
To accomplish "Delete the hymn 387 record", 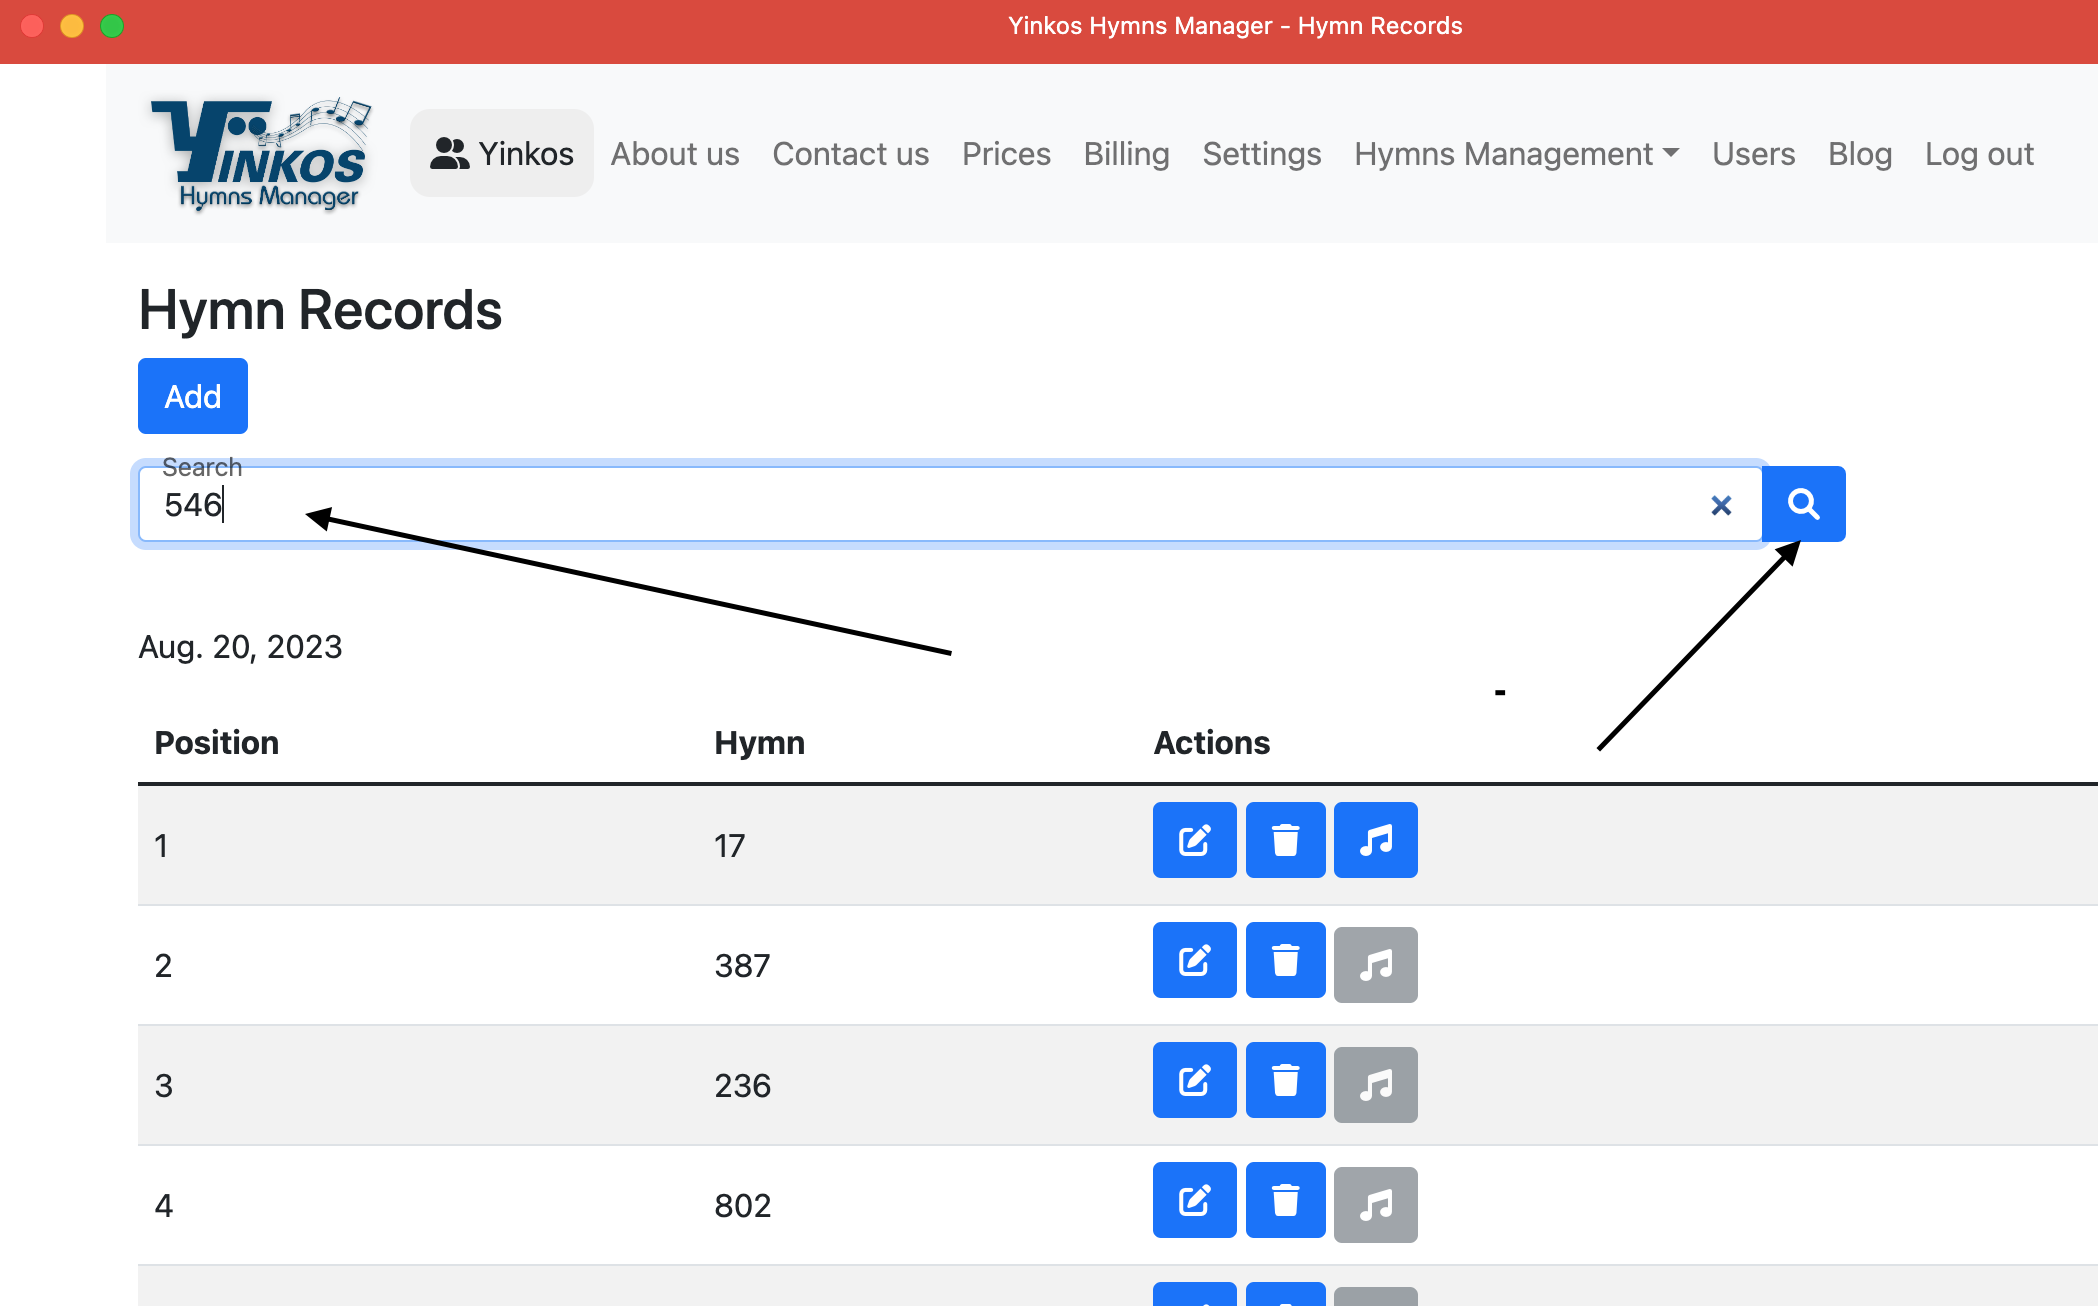I will click(1285, 961).
